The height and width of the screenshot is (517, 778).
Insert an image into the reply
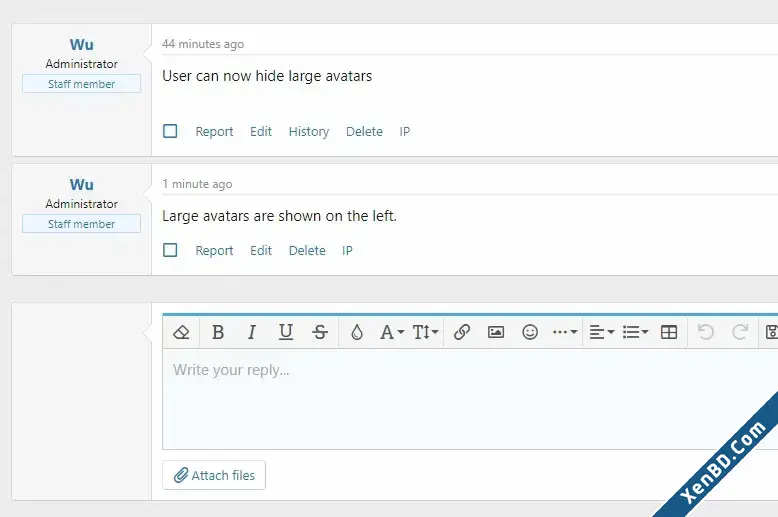(x=496, y=332)
